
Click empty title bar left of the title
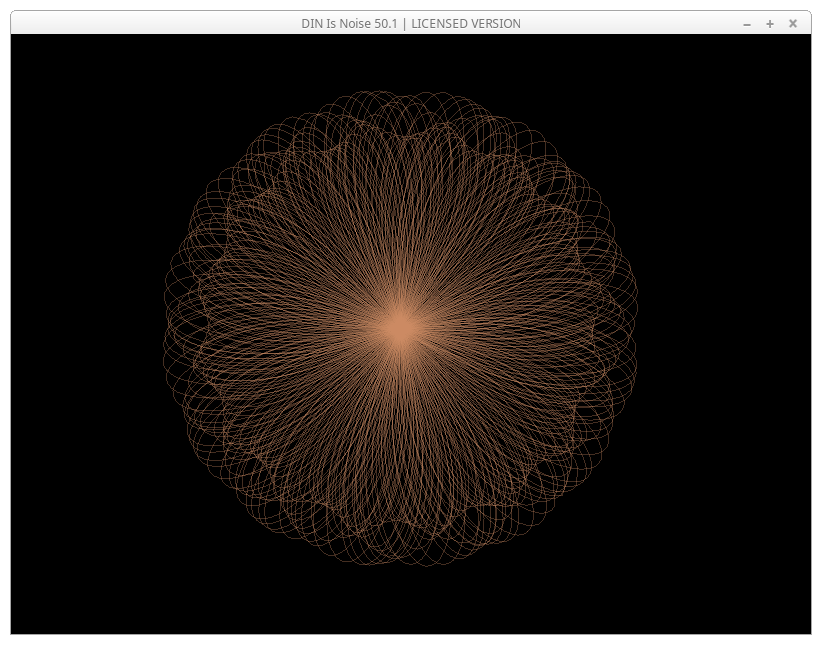point(150,23)
